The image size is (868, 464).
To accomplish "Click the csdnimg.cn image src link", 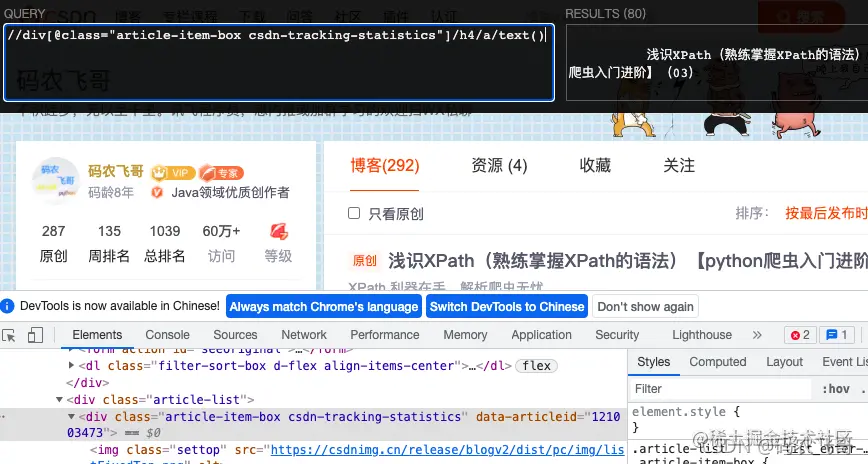I will tap(447, 450).
